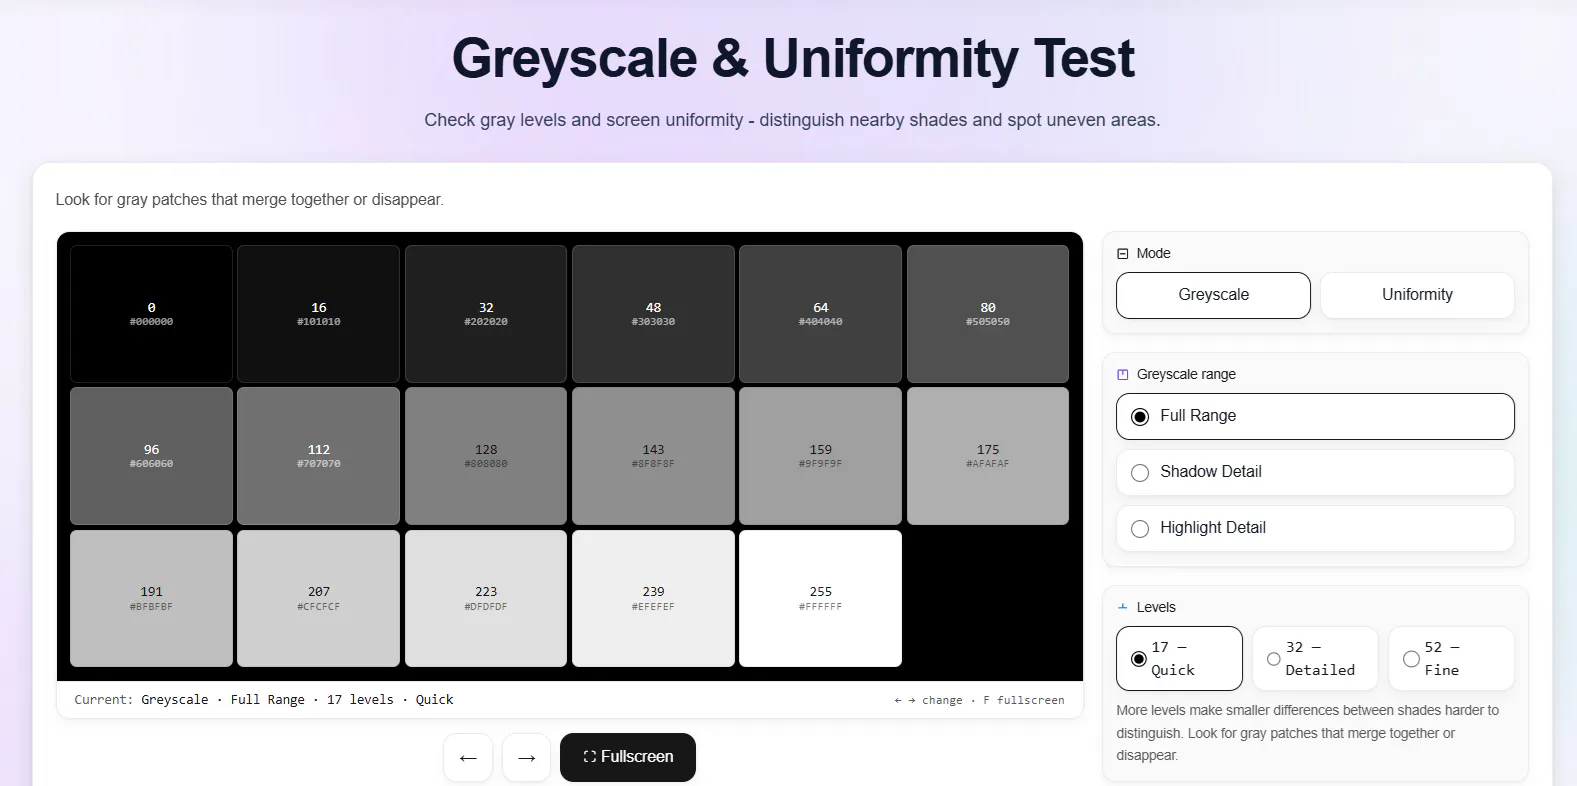Switch to Uniformity mode

tap(1417, 295)
